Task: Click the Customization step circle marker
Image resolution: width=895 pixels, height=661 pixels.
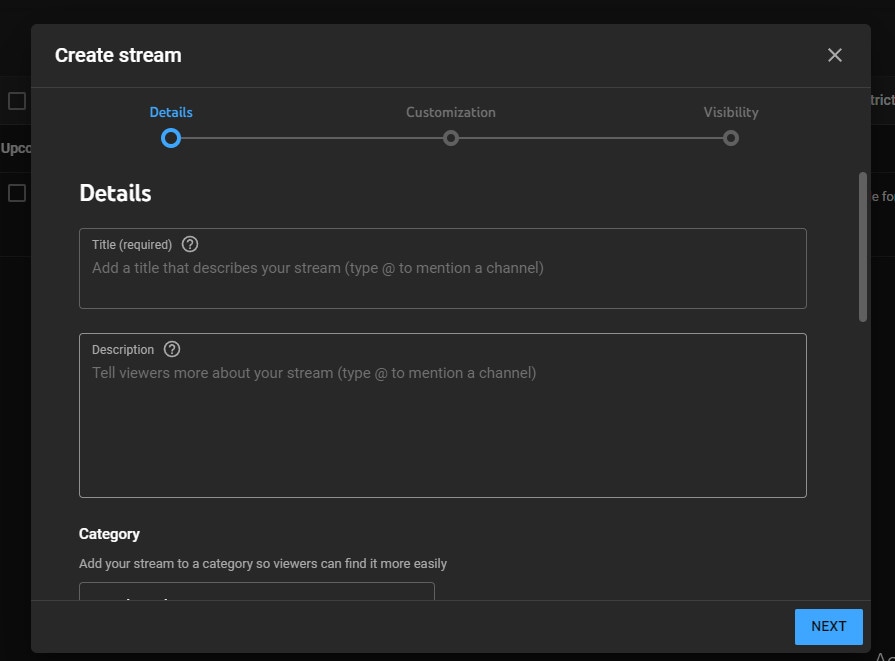Action: 451,138
